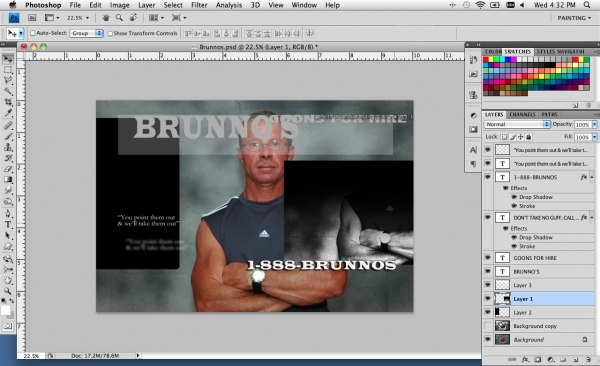The height and width of the screenshot is (366, 600).
Task: Click the foreground color box
Action: click(5, 310)
